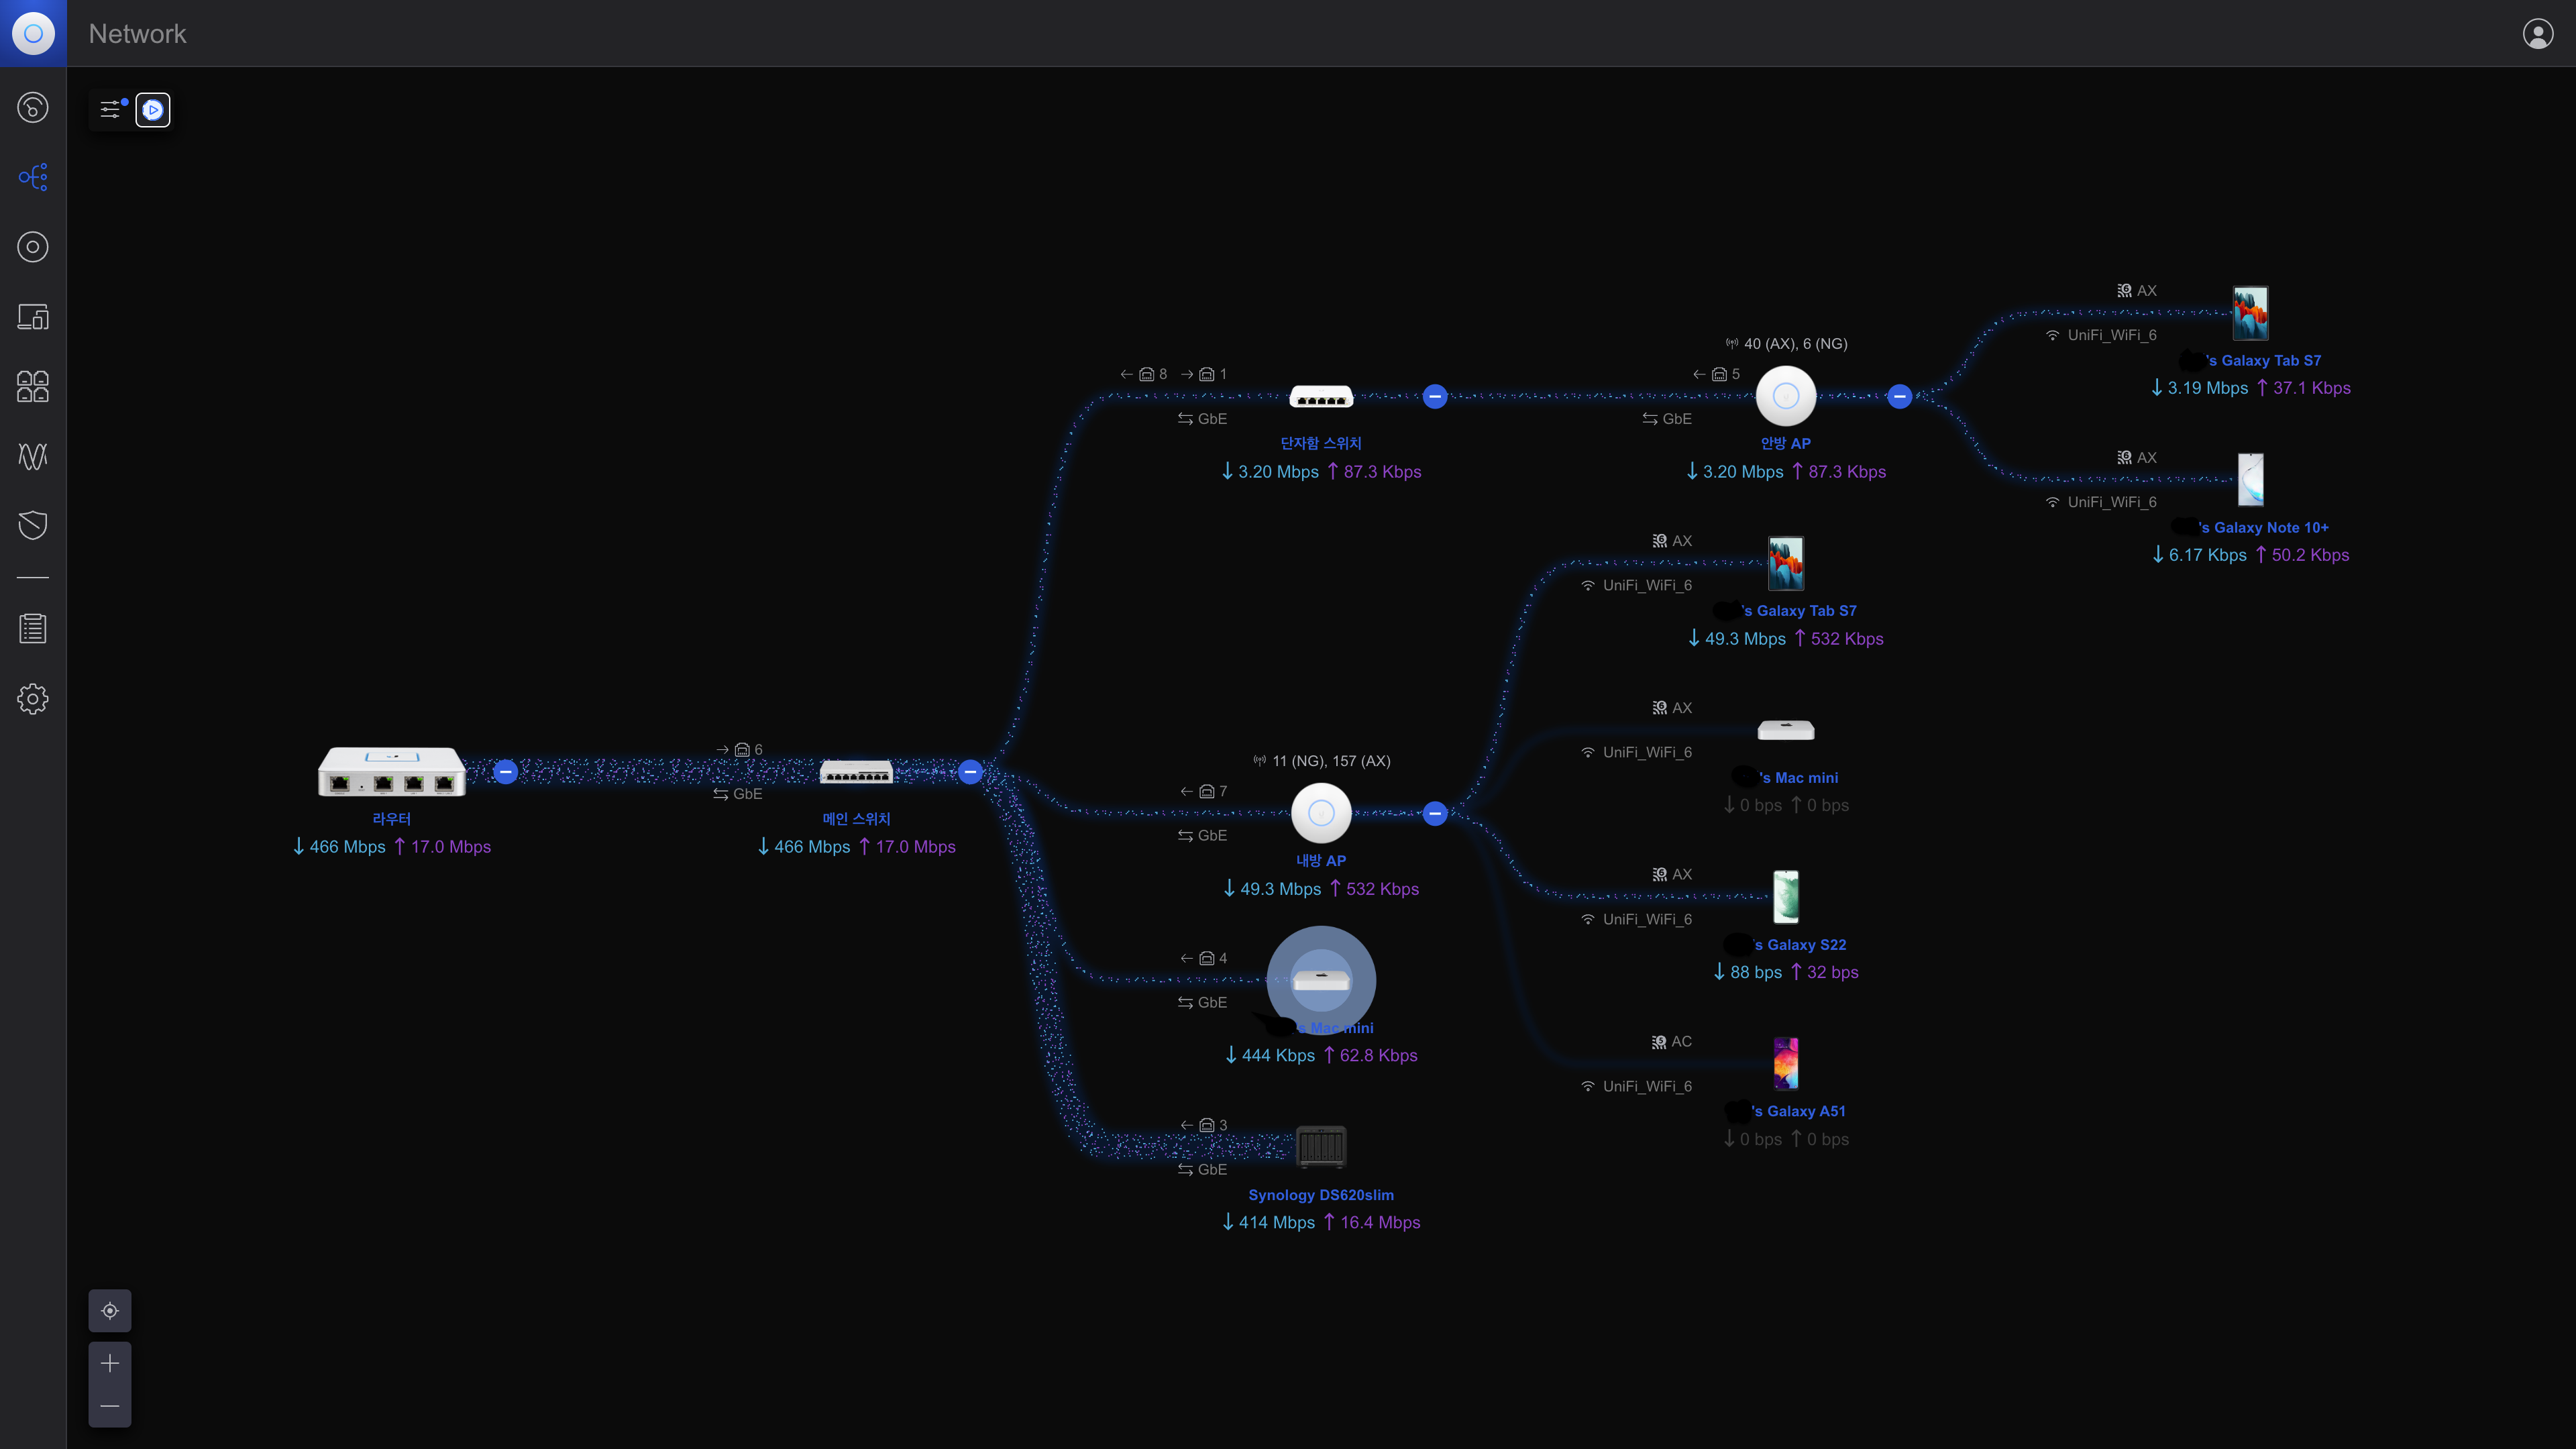Select the Synology DS620slim NAS icon
Screen dimensions: 2576x1449
click(1321, 1147)
